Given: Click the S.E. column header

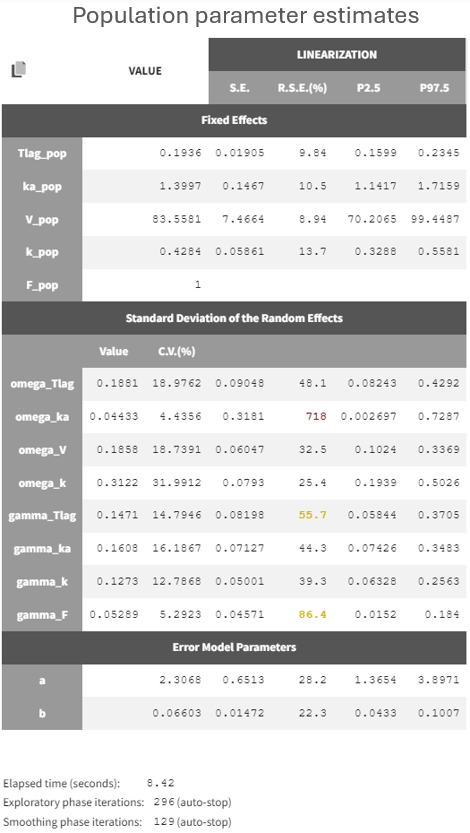Looking at the screenshot, I should (x=240, y=88).
